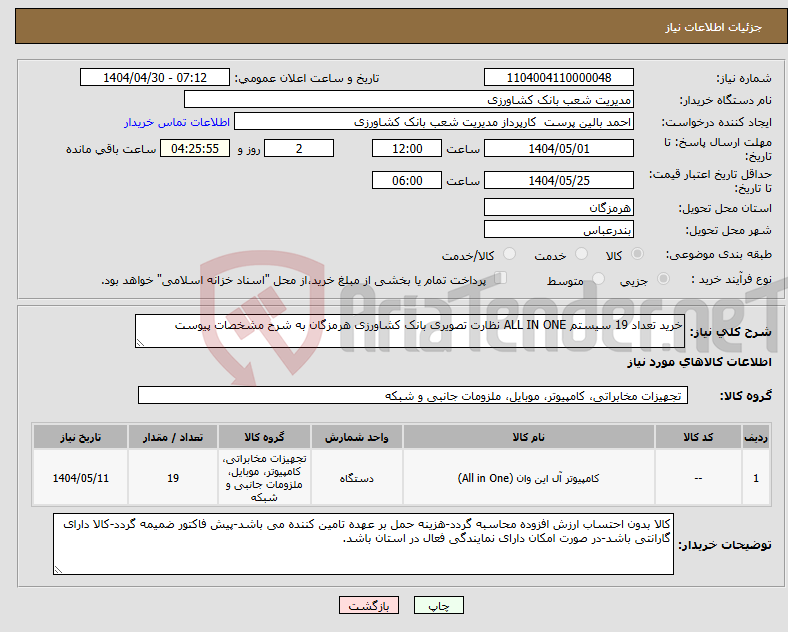Click the deadline time field 12:00
Image resolution: width=788 pixels, height=632 pixels.
[x=407, y=148]
